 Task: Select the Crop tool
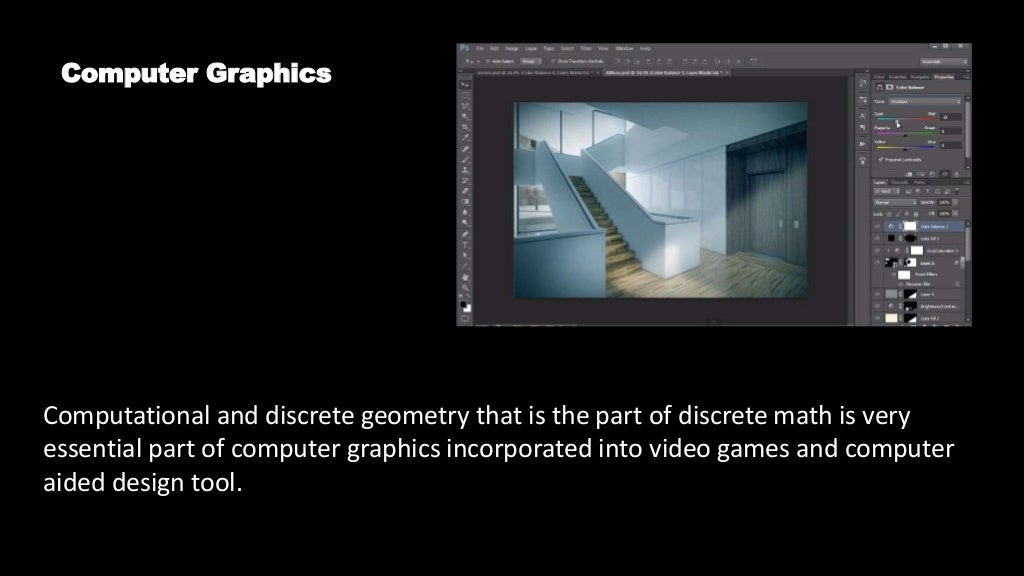pos(465,127)
